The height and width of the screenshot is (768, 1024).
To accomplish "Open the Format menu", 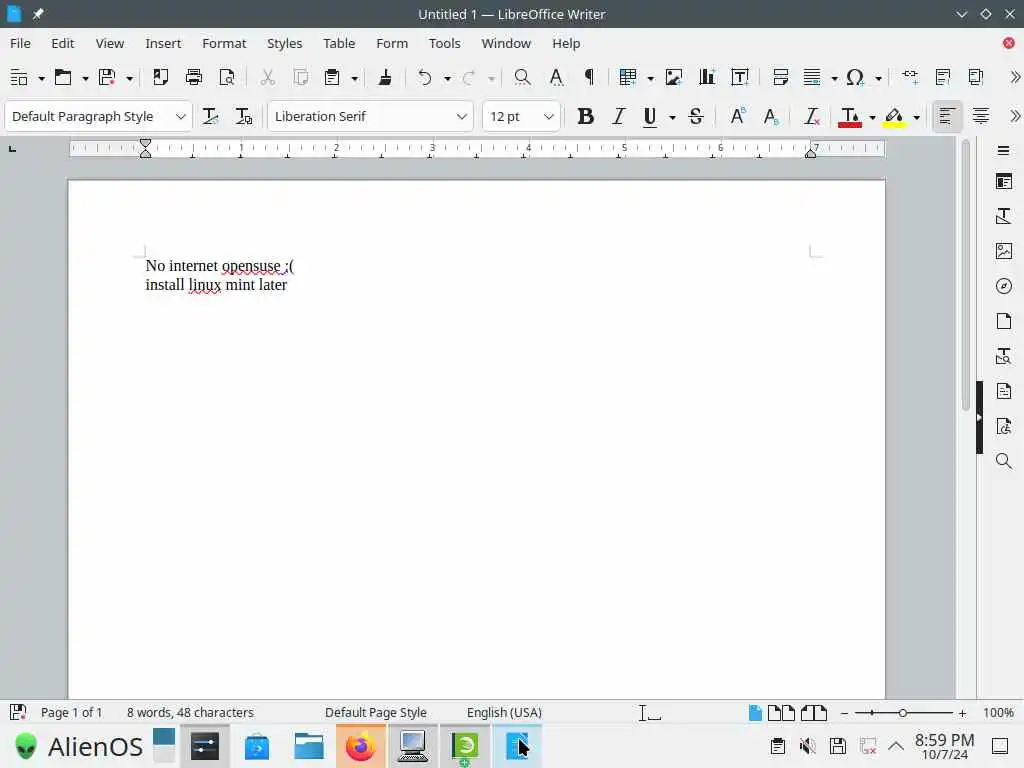I will [x=224, y=43].
